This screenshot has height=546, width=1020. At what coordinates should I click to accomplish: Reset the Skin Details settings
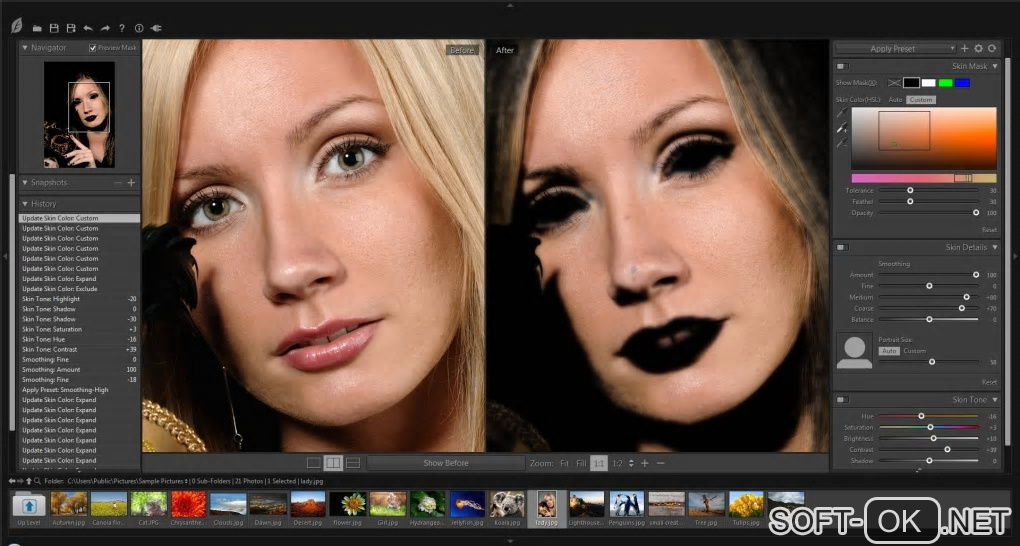(989, 382)
